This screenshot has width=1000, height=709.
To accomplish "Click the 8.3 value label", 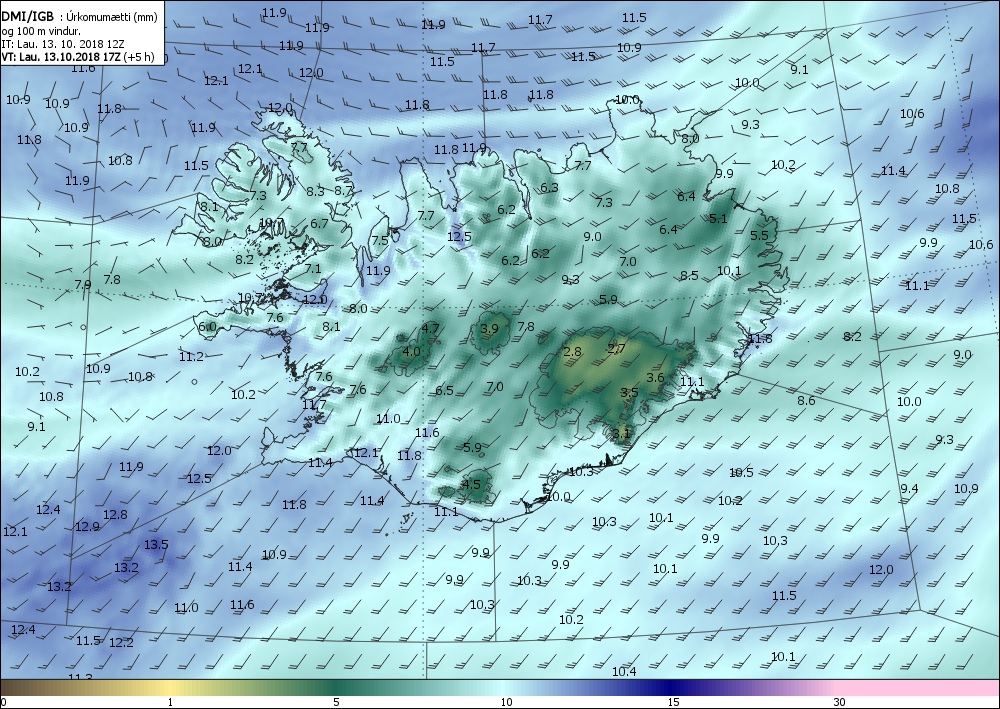I will coord(315,191).
